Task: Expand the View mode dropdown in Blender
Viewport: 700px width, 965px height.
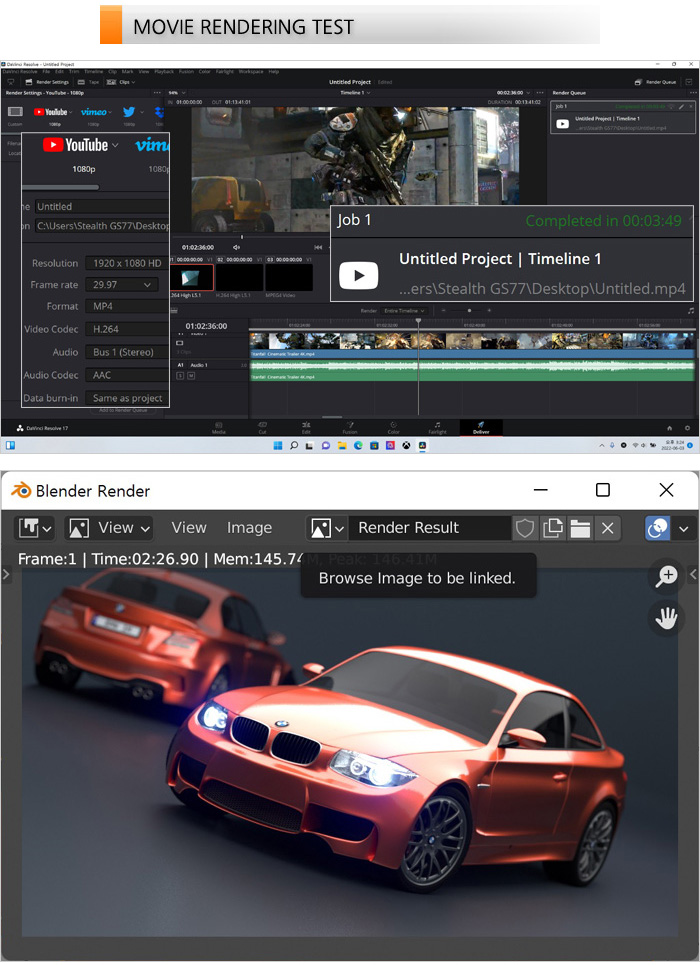Action: pos(109,528)
